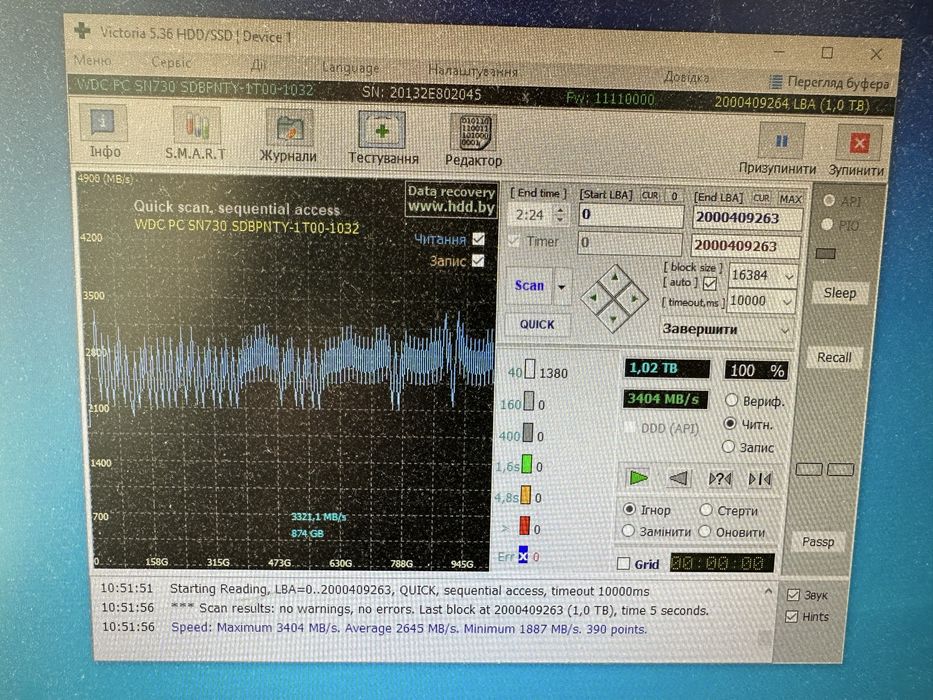
Task: Pause the scan with Призупинити
Action: 778,149
